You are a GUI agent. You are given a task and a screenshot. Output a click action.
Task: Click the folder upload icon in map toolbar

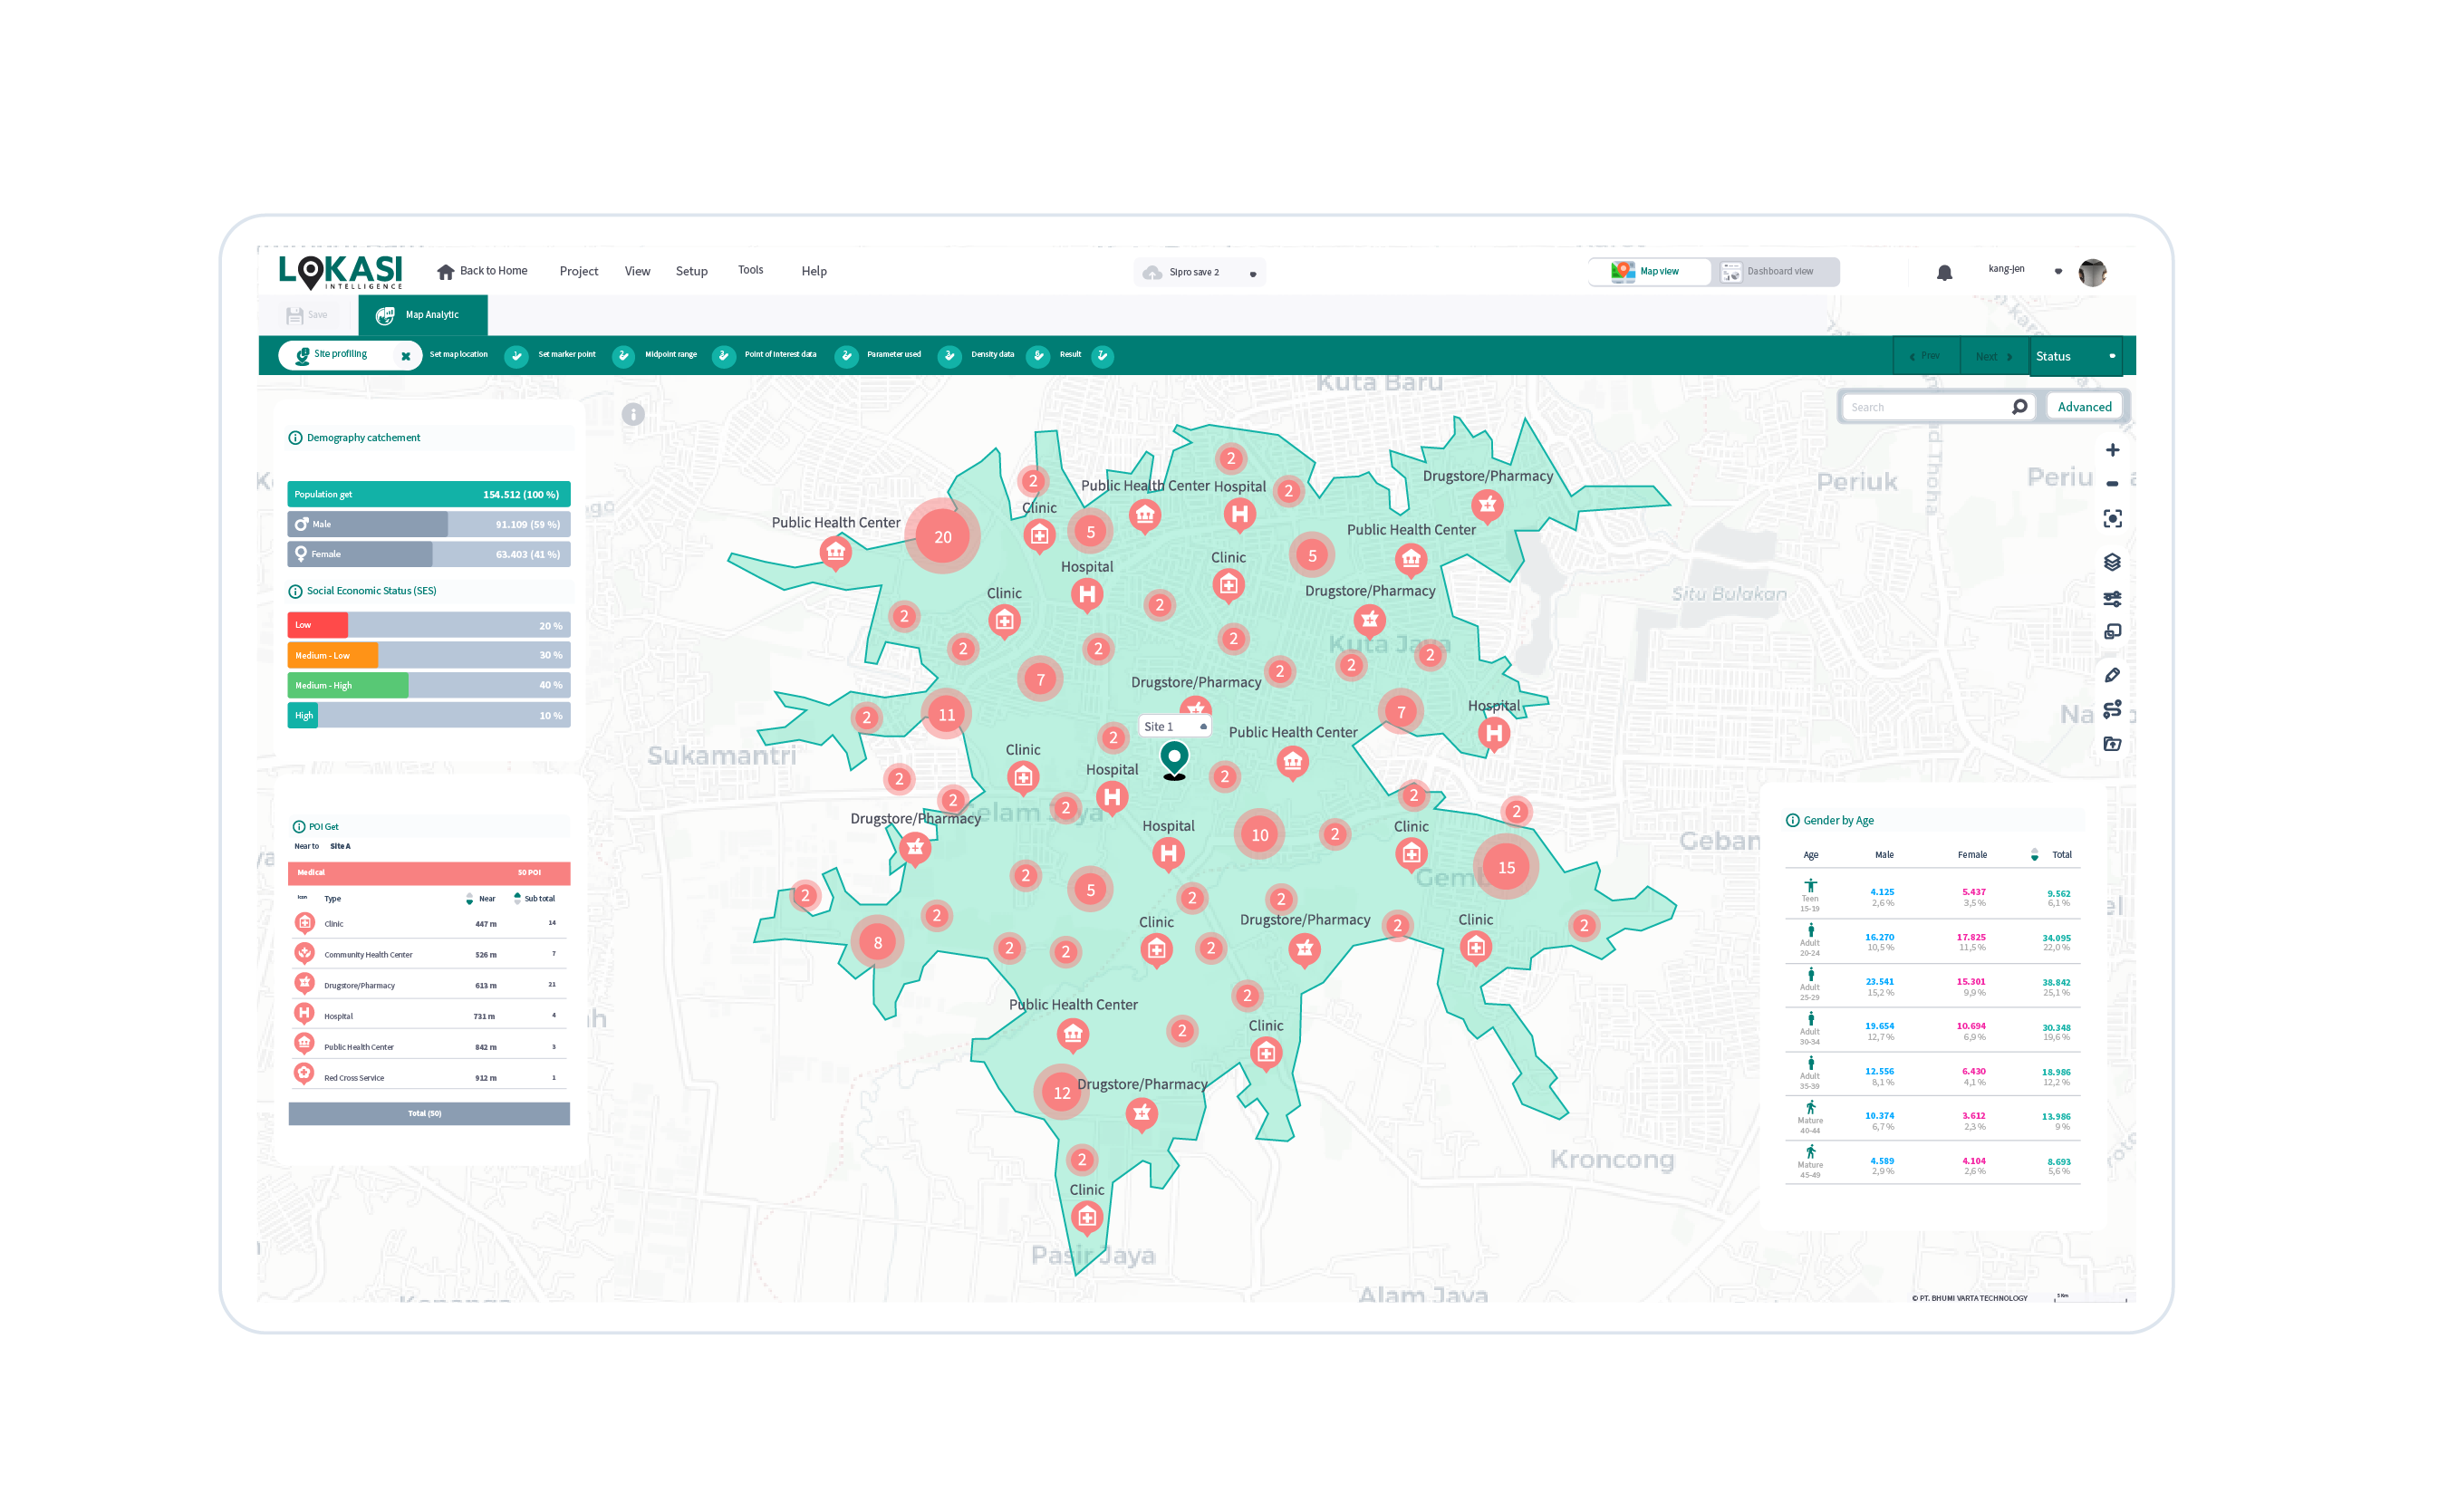(x=2111, y=743)
